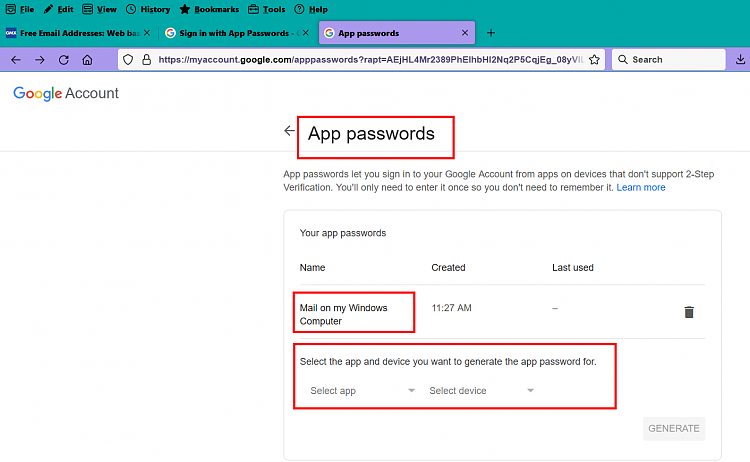Delete Mail on my Windows Computer password
Screen dimensions: 750x462
click(x=689, y=312)
